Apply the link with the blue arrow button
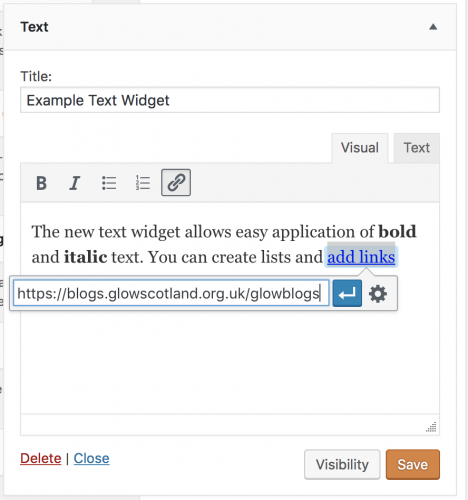 [347, 293]
